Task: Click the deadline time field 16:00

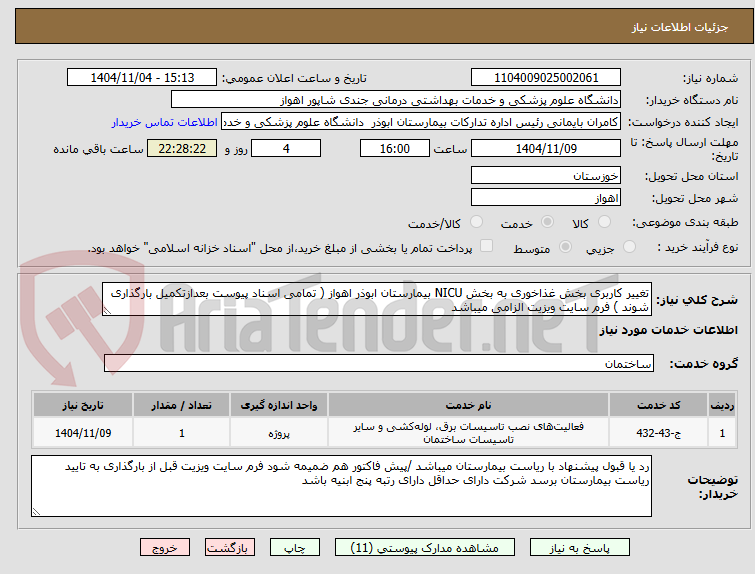Action: 395,148
